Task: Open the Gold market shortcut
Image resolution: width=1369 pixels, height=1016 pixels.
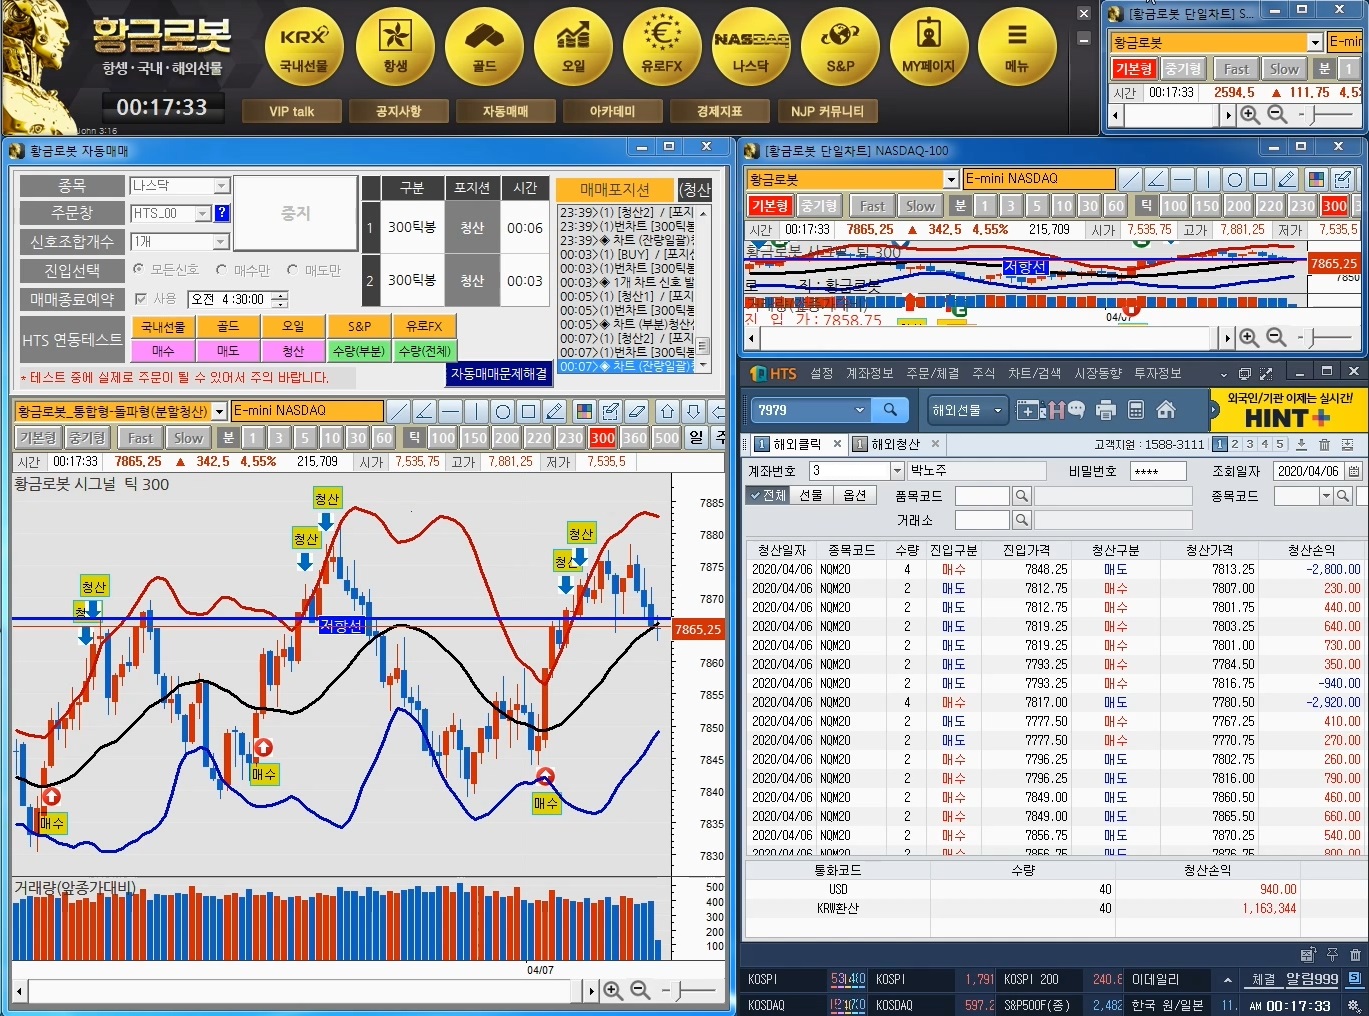Action: tap(484, 46)
